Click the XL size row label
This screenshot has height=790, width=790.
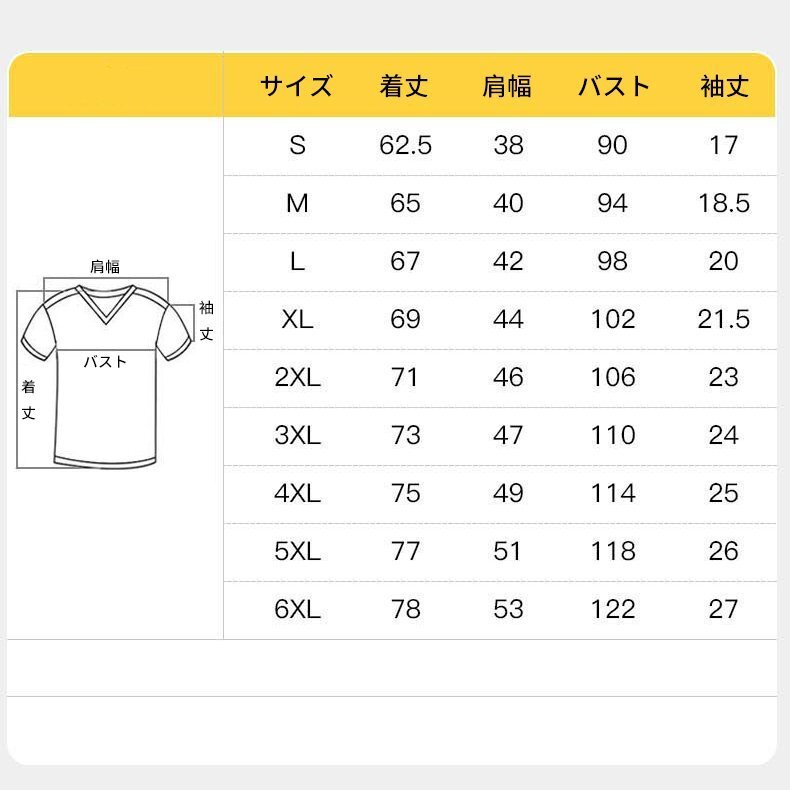pos(297,319)
